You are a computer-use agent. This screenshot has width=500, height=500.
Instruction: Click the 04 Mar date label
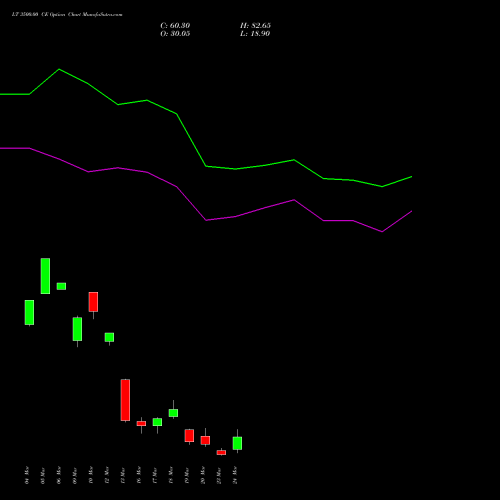[x=27, y=475]
